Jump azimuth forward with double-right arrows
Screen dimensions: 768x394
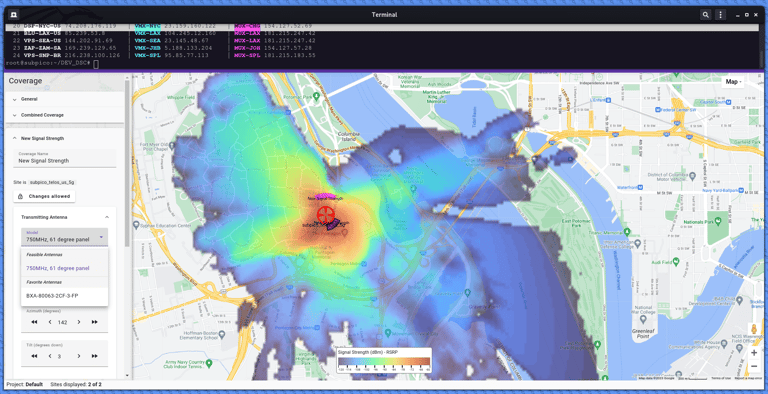[95, 322]
